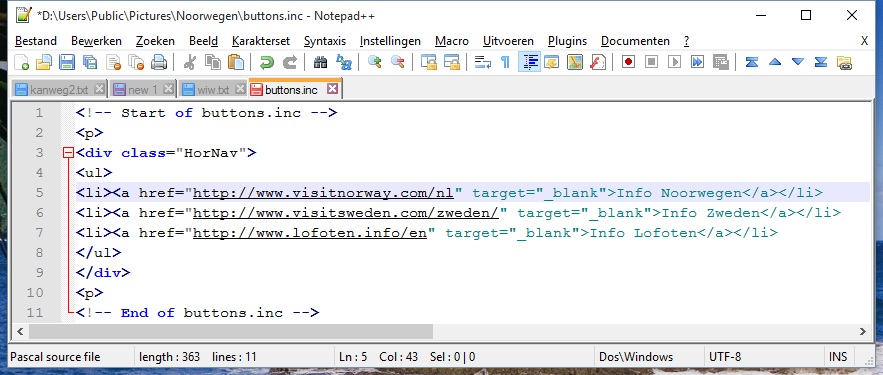The height and width of the screenshot is (375, 883).
Task: Open User Defined Language lightning icon
Action: pyautogui.click(x=551, y=61)
